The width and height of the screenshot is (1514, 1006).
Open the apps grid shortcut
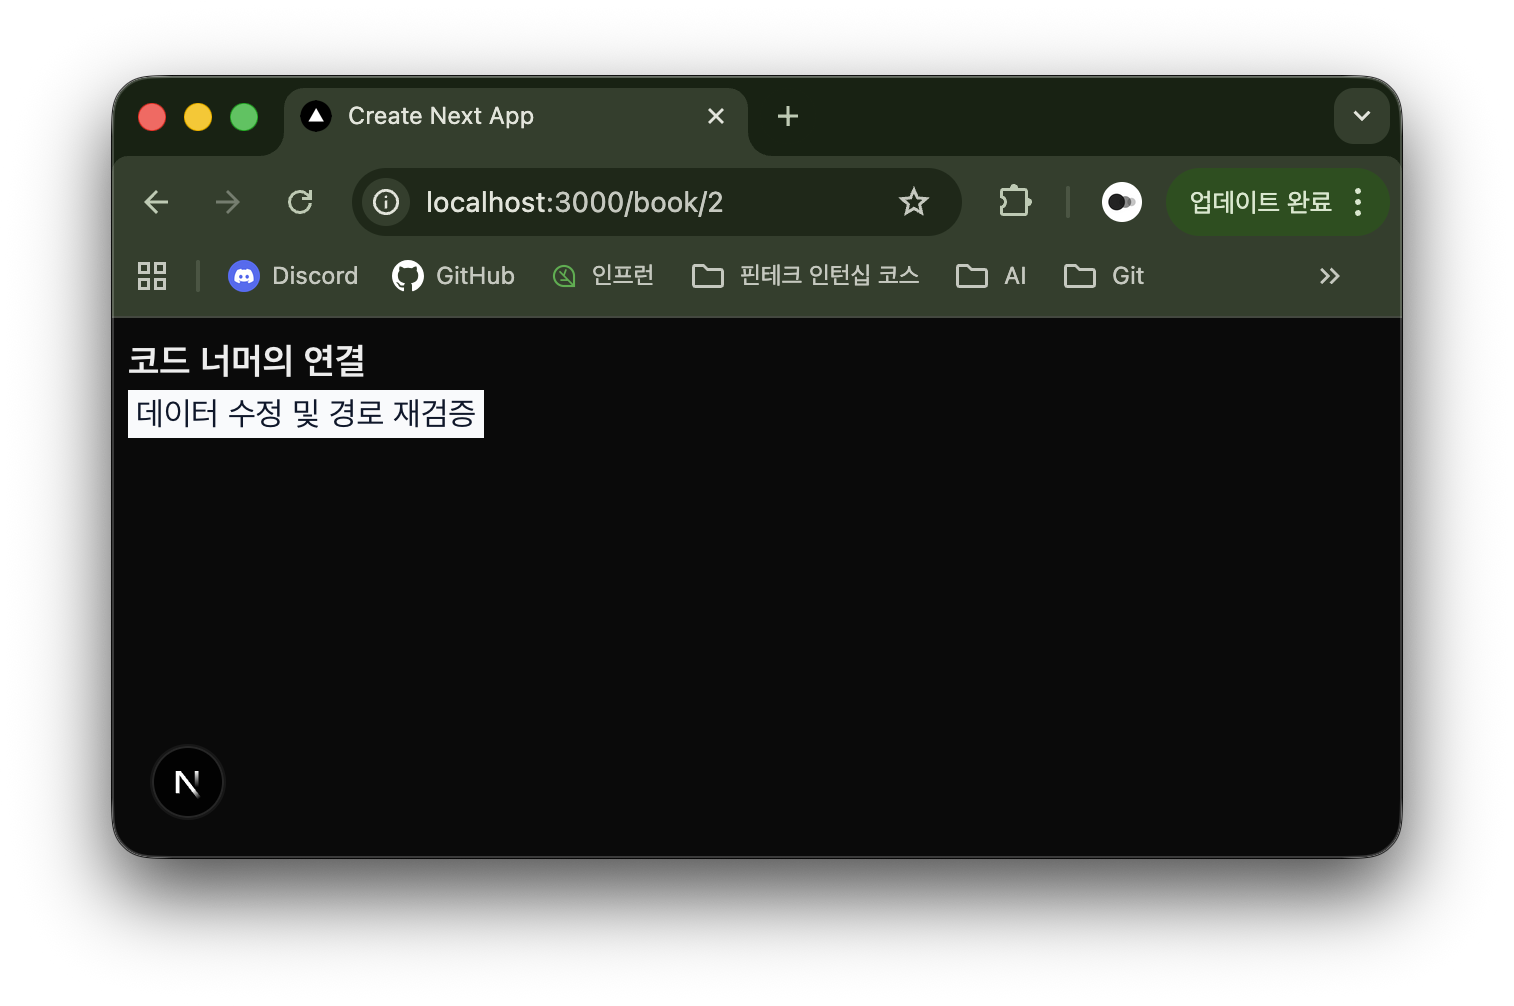pyautogui.click(x=152, y=276)
